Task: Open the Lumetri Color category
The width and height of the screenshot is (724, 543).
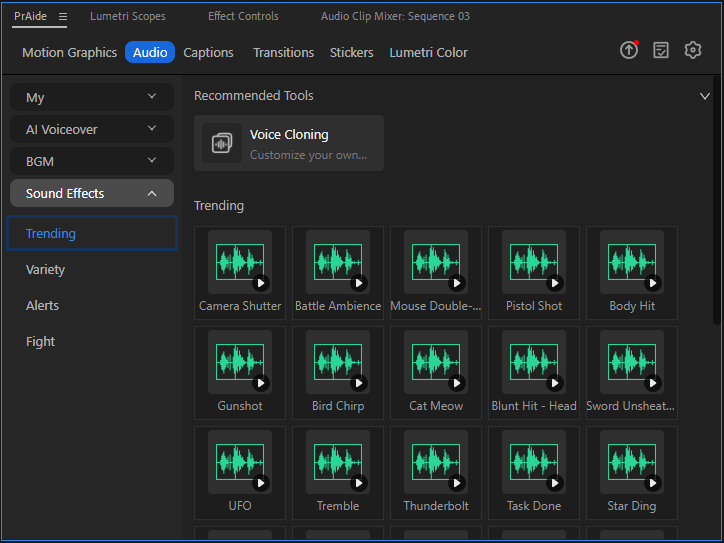Action: pos(428,52)
